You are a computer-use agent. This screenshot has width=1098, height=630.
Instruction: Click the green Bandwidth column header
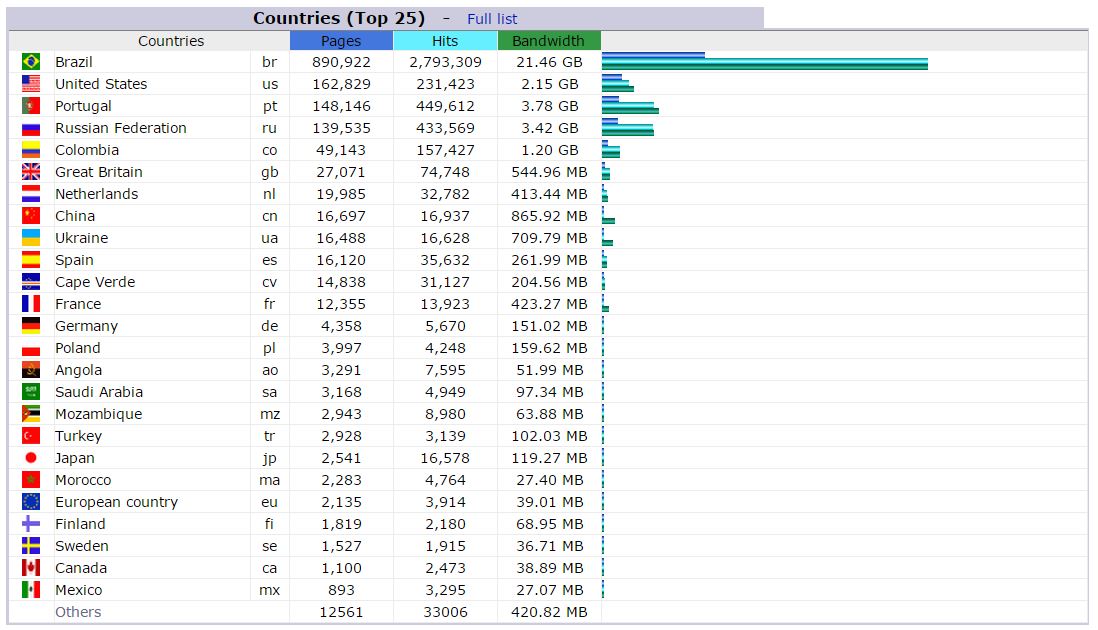pos(549,41)
